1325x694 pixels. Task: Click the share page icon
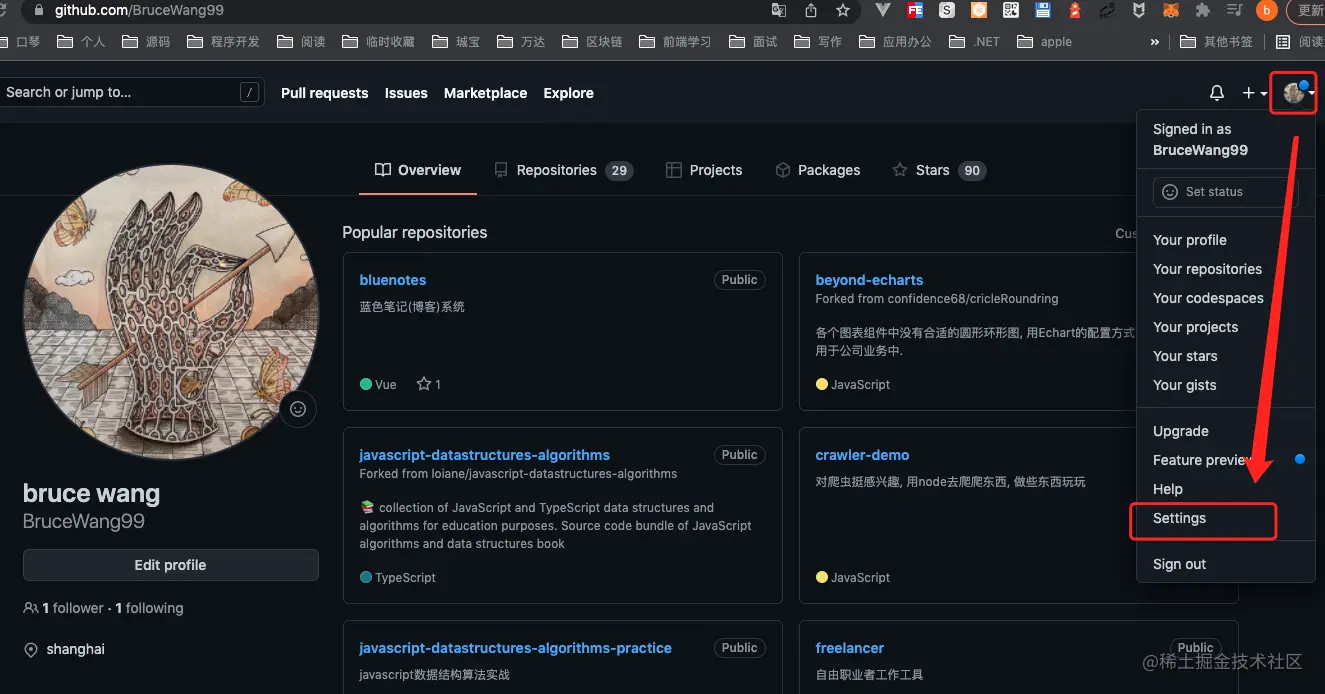810,11
